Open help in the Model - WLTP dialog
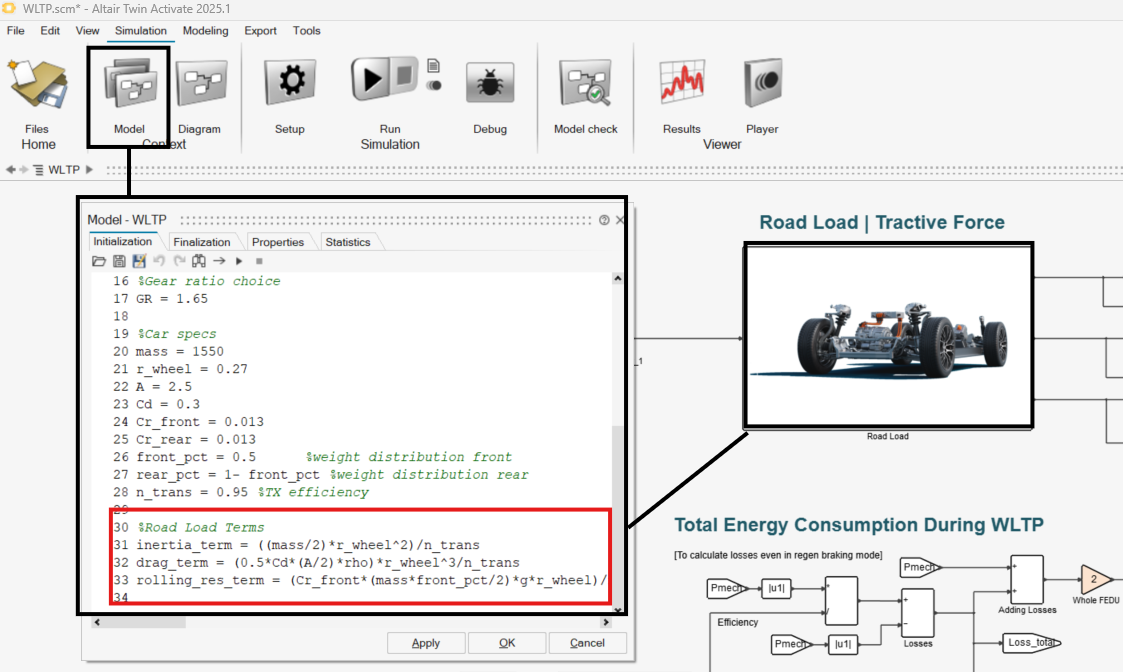Viewport: 1123px width, 672px height. pyautogui.click(x=604, y=220)
